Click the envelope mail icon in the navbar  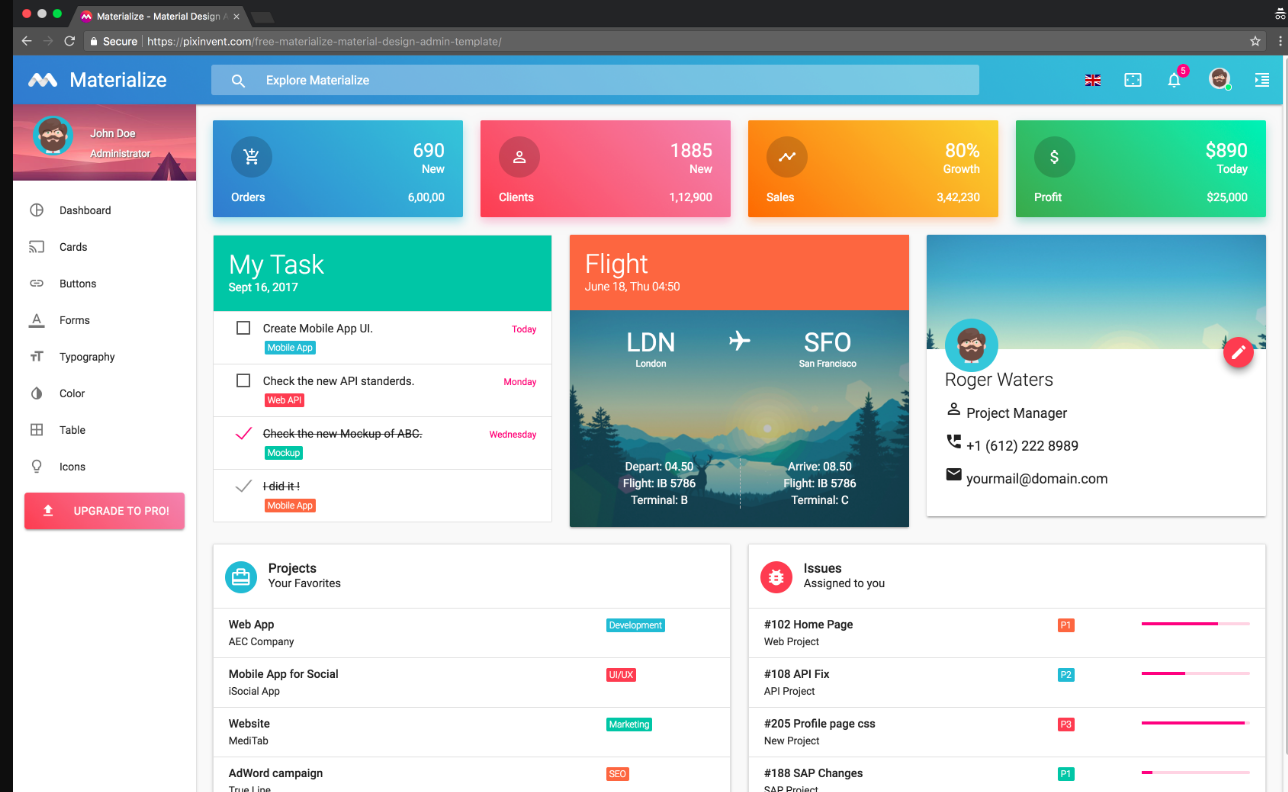[x=1133, y=79]
